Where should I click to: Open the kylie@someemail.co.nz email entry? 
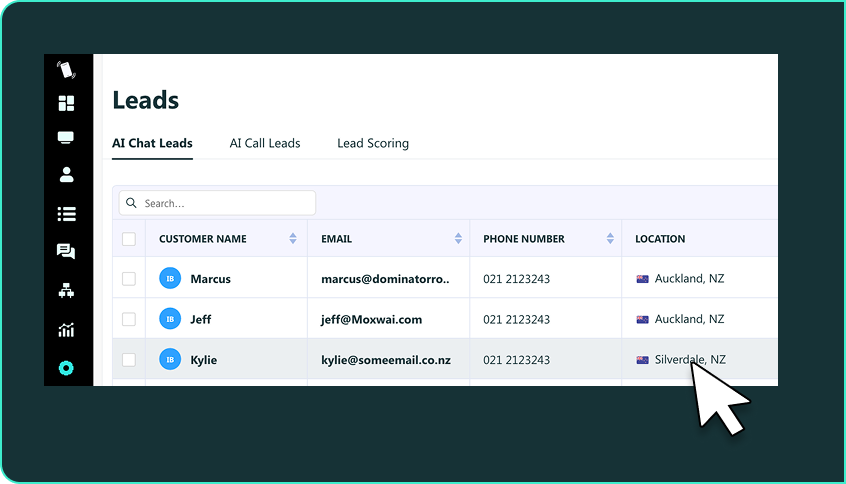point(386,359)
